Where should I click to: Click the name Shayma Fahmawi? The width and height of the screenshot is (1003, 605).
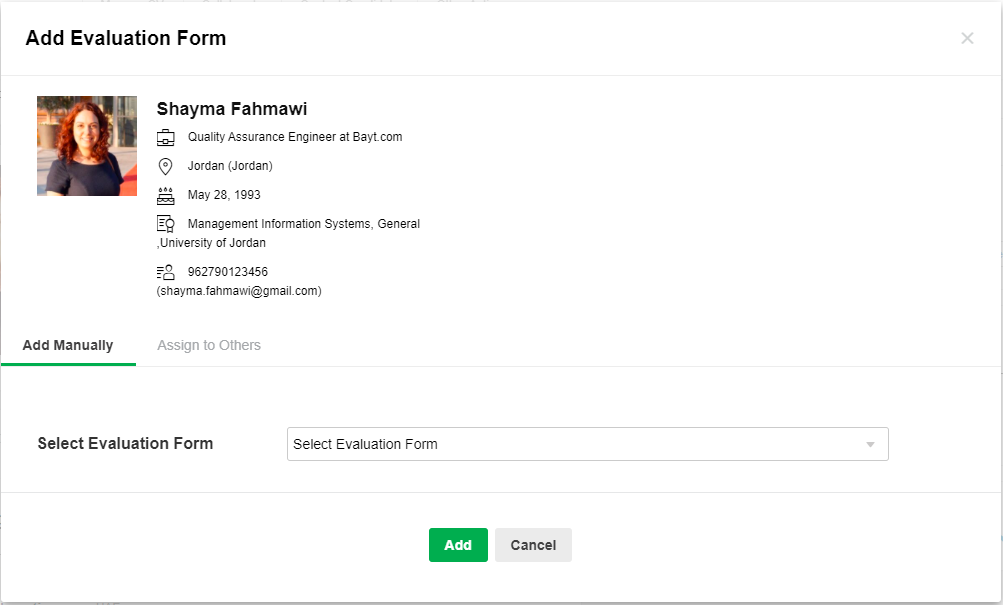pos(232,109)
